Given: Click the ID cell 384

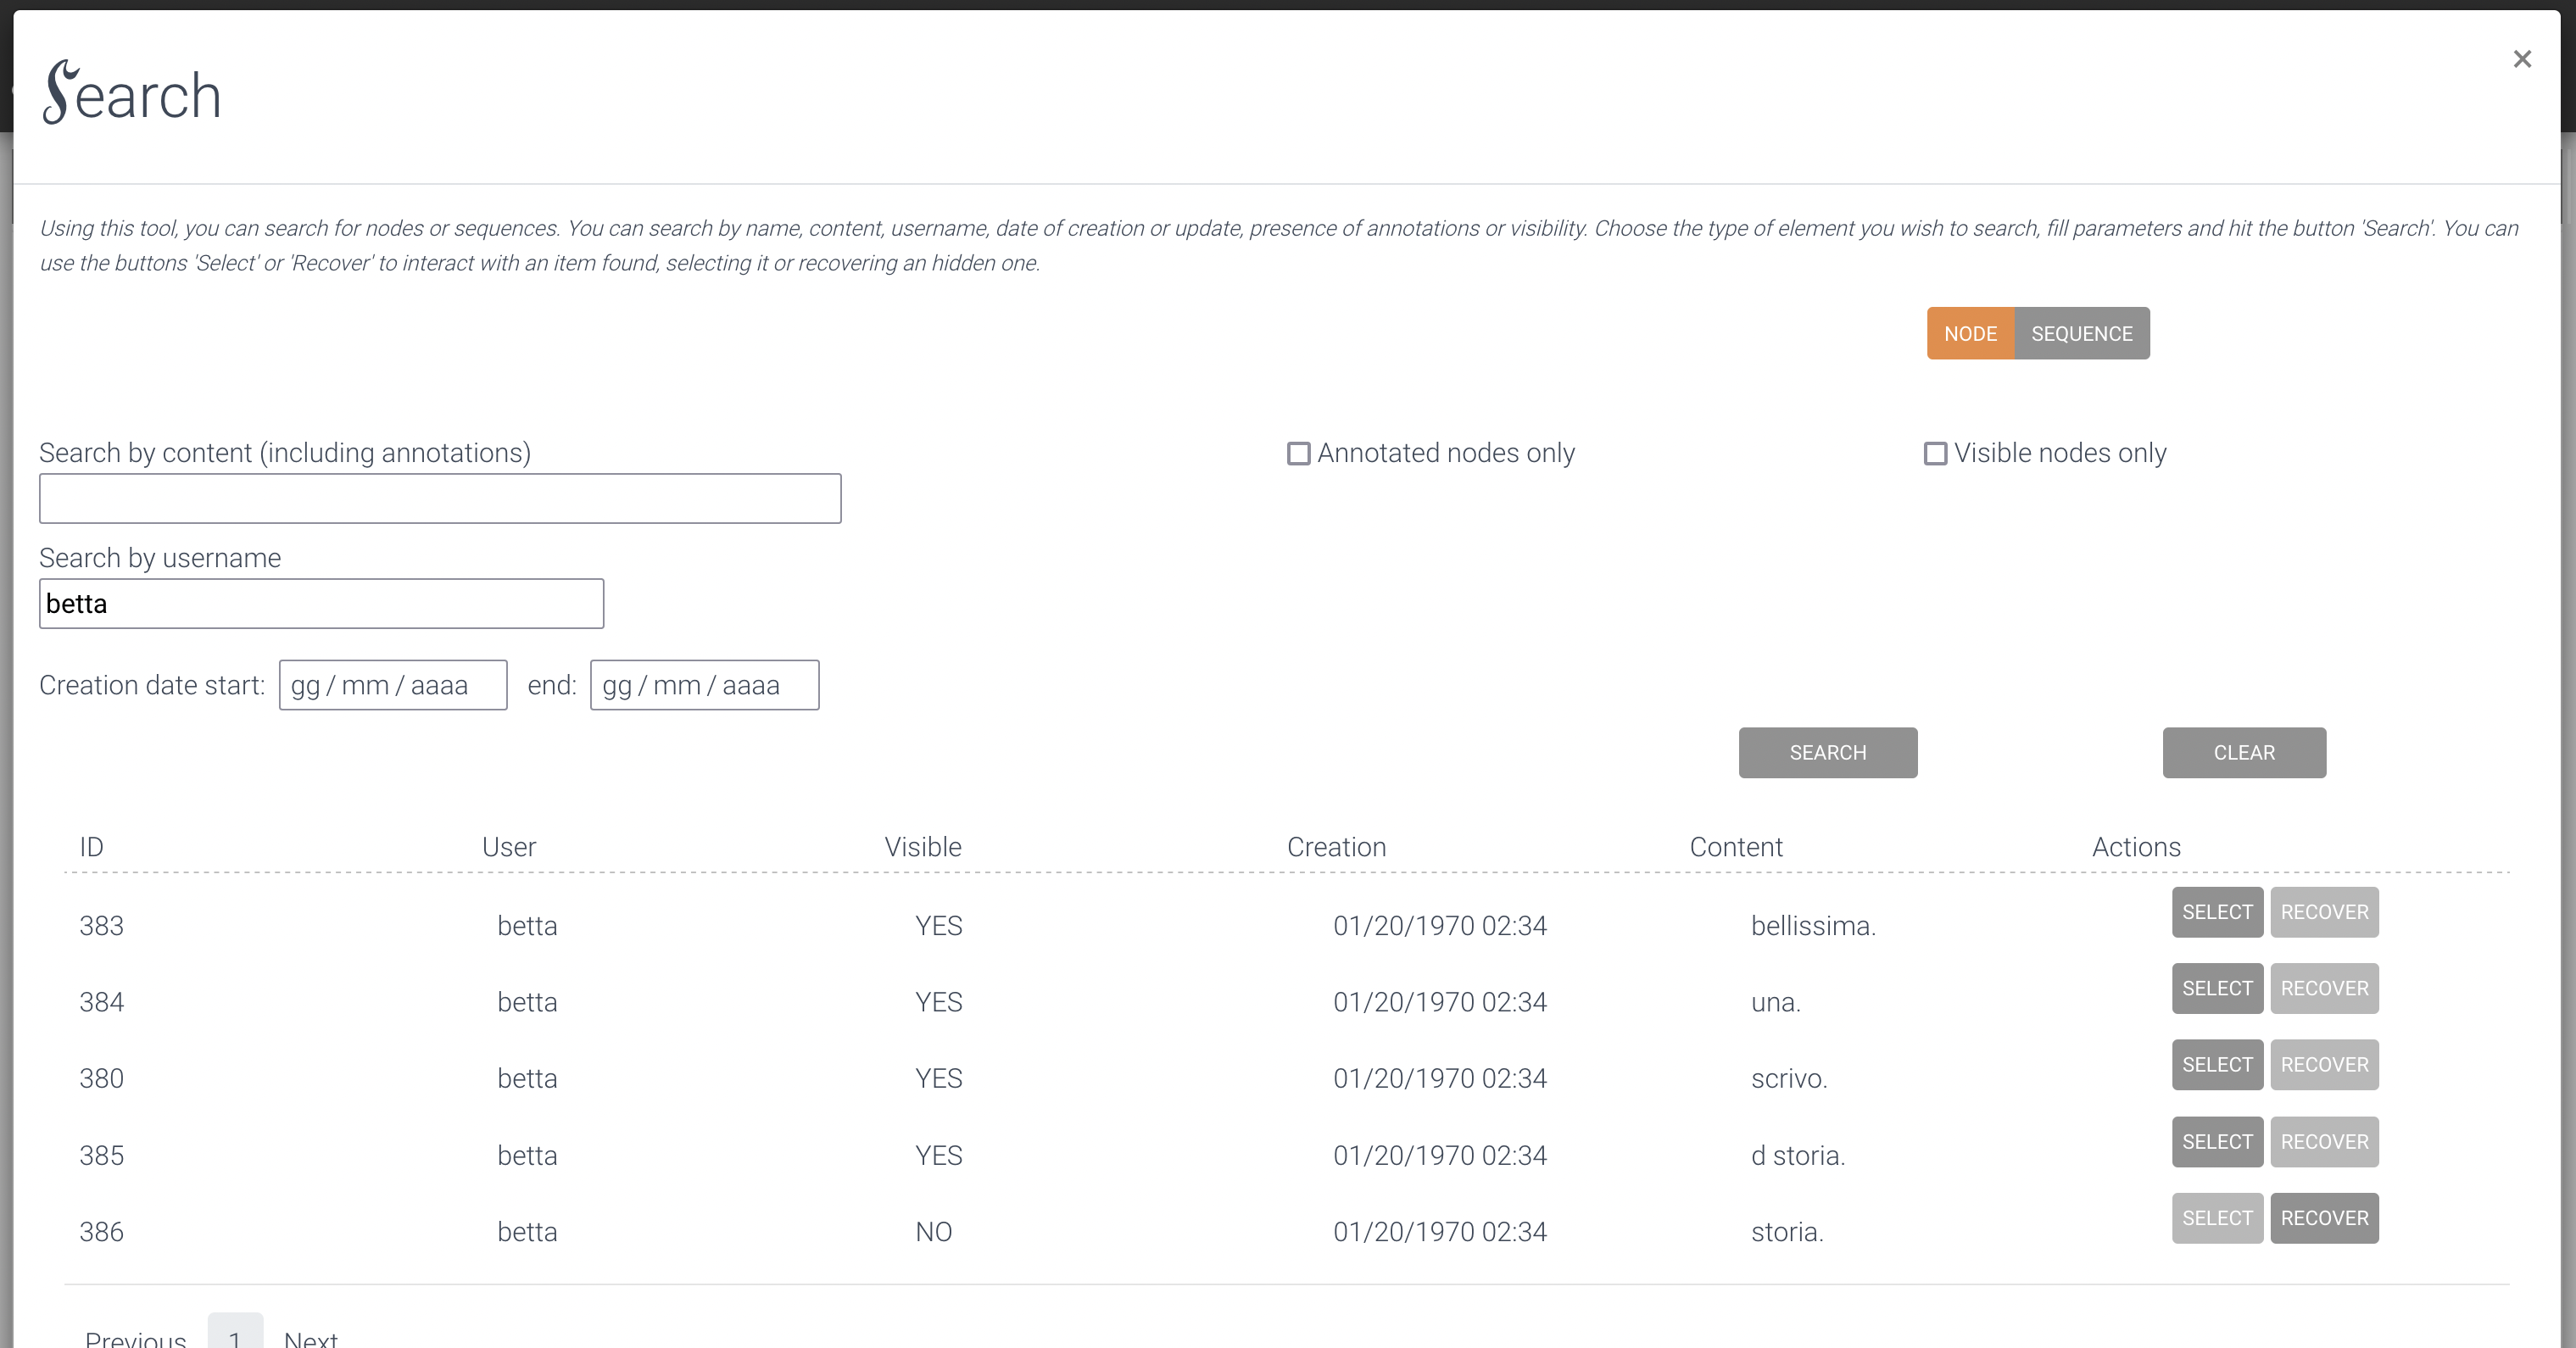Looking at the screenshot, I should point(101,1002).
